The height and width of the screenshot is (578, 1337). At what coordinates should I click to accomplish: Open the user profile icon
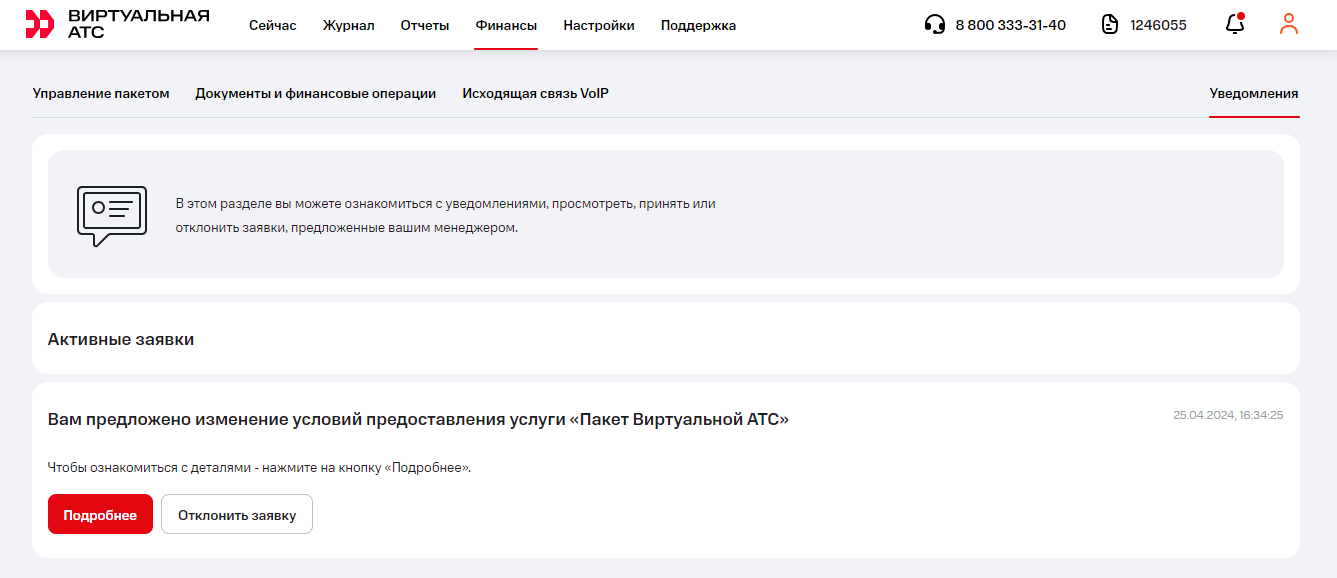1289,25
